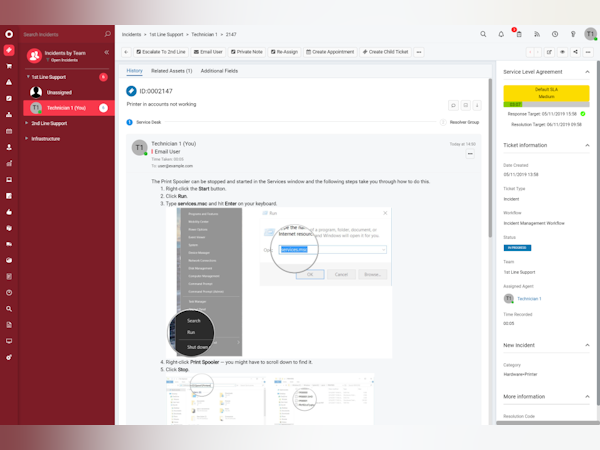Open the RSS feed icon
Viewport: 600px width, 450px height.
click(537, 34)
